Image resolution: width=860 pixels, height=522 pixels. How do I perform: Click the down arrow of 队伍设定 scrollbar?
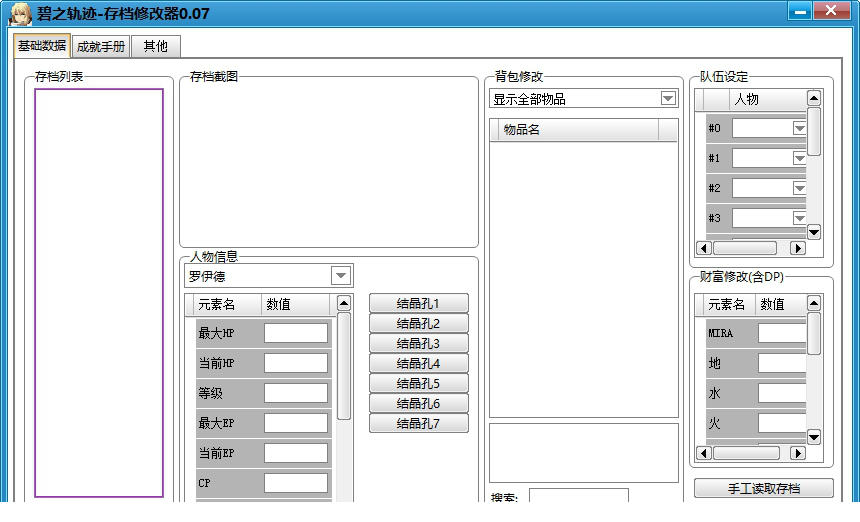pyautogui.click(x=814, y=232)
